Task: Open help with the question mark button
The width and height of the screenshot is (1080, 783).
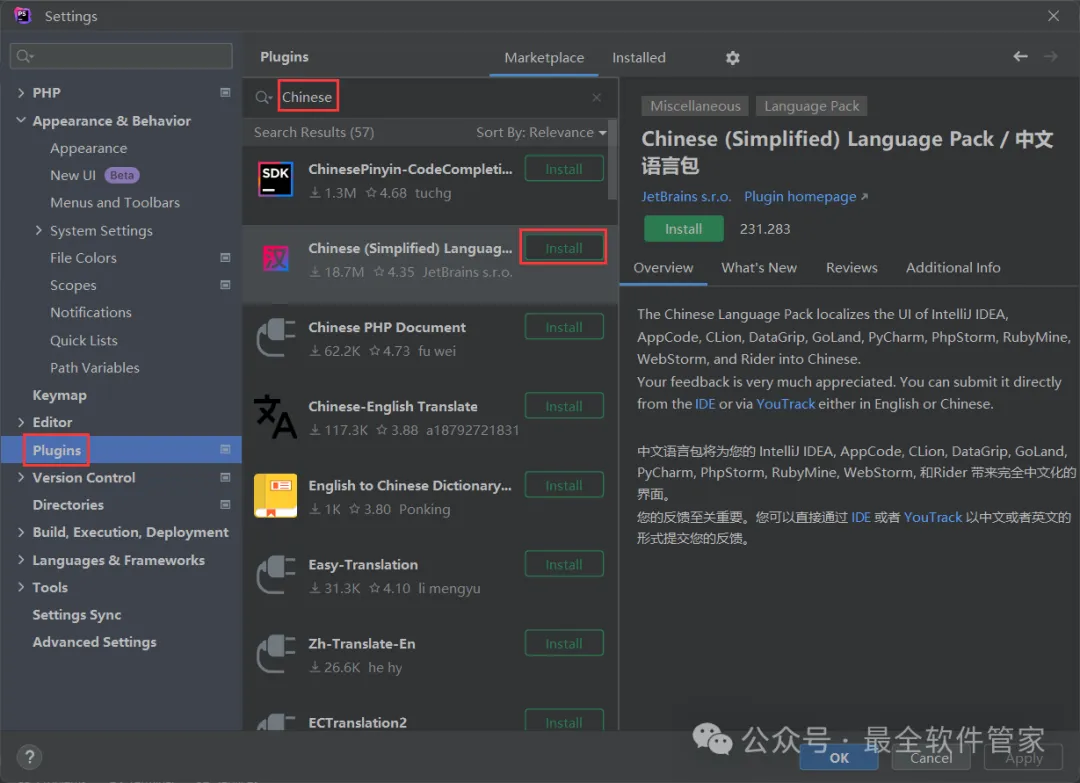Action: click(30, 758)
